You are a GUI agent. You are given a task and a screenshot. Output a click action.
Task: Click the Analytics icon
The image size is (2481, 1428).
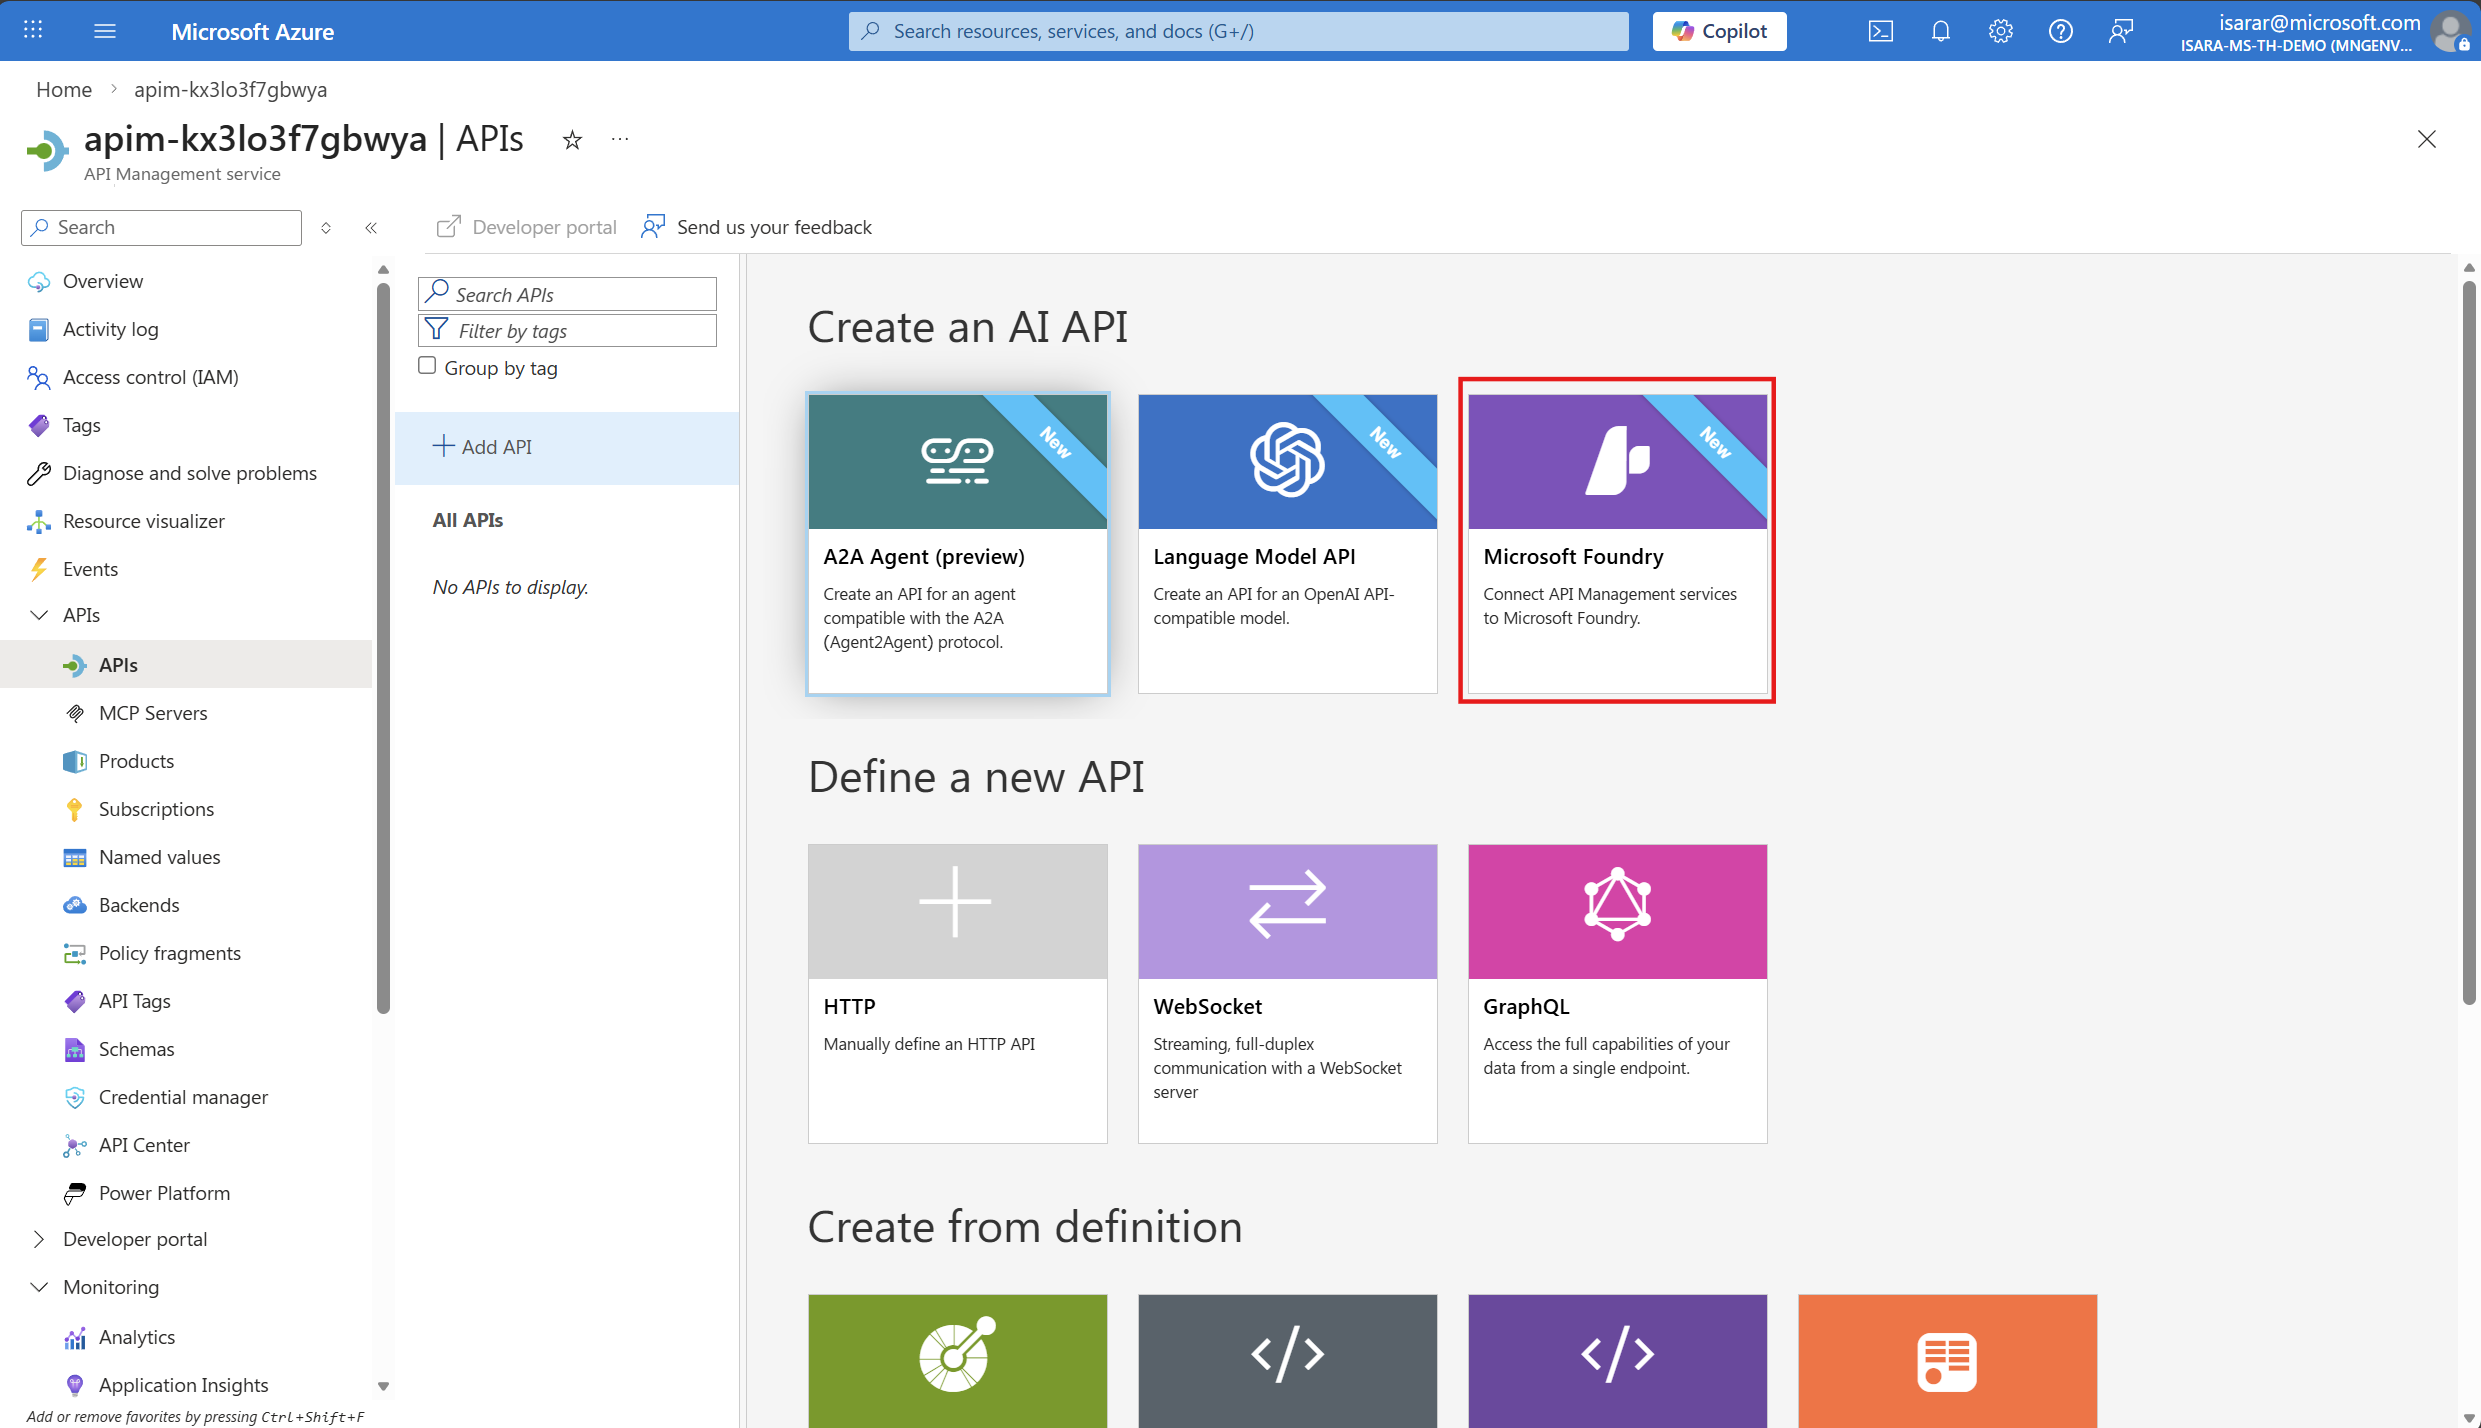(75, 1337)
